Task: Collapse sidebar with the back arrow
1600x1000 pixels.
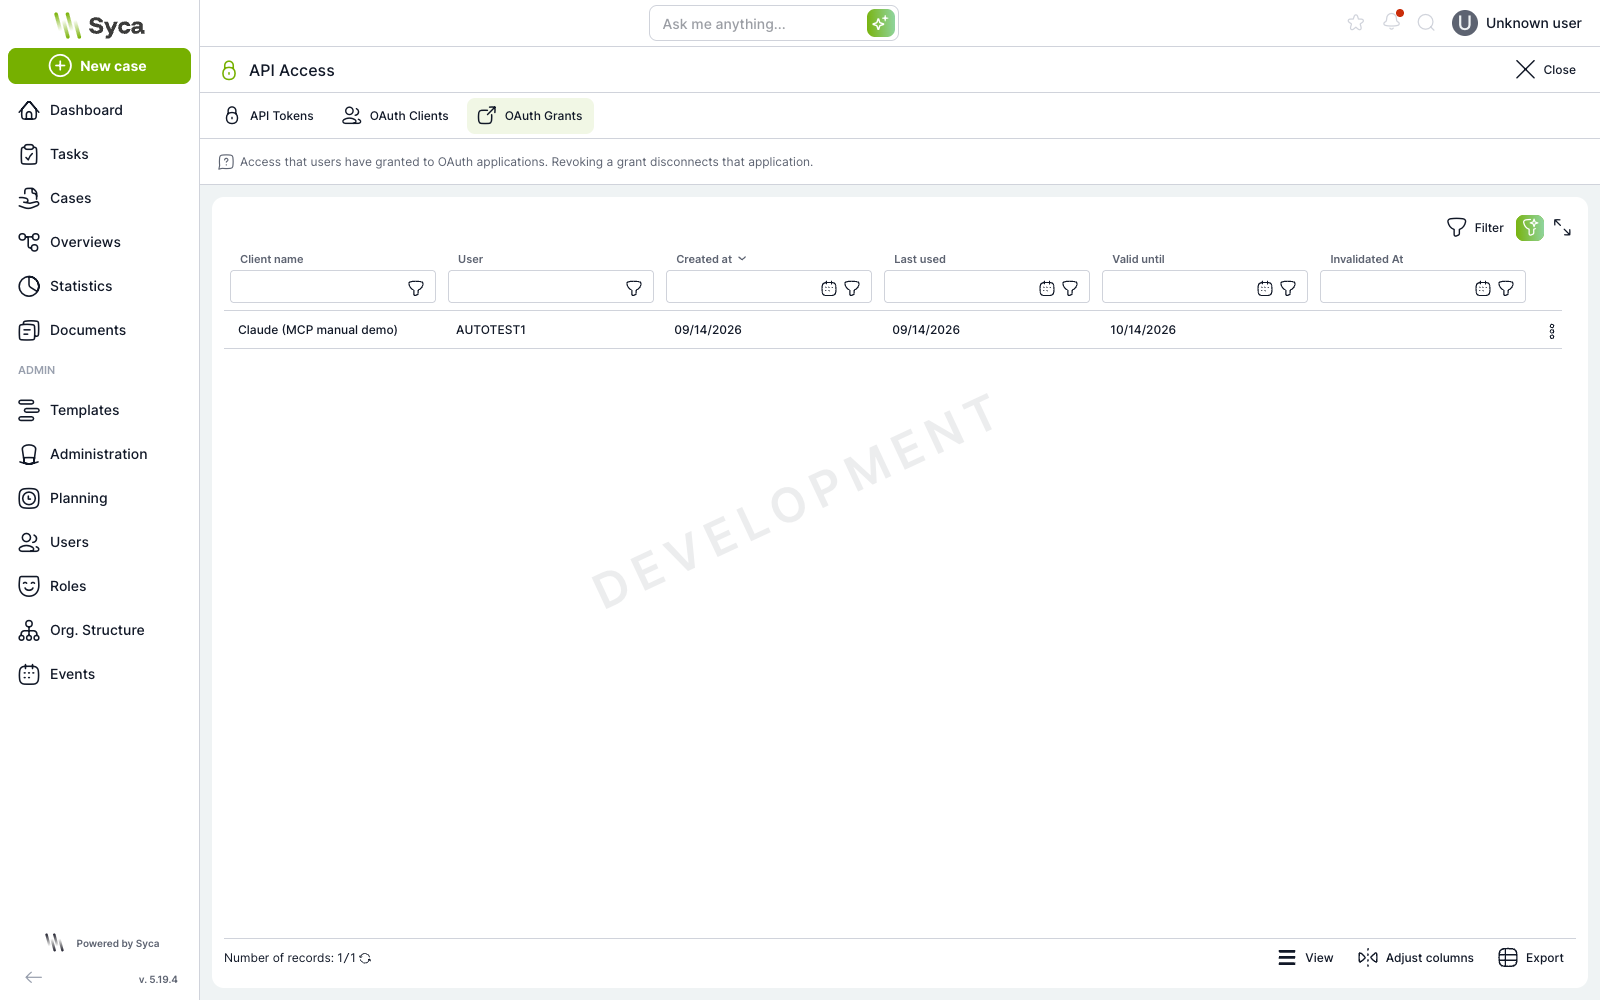Action: 34,977
